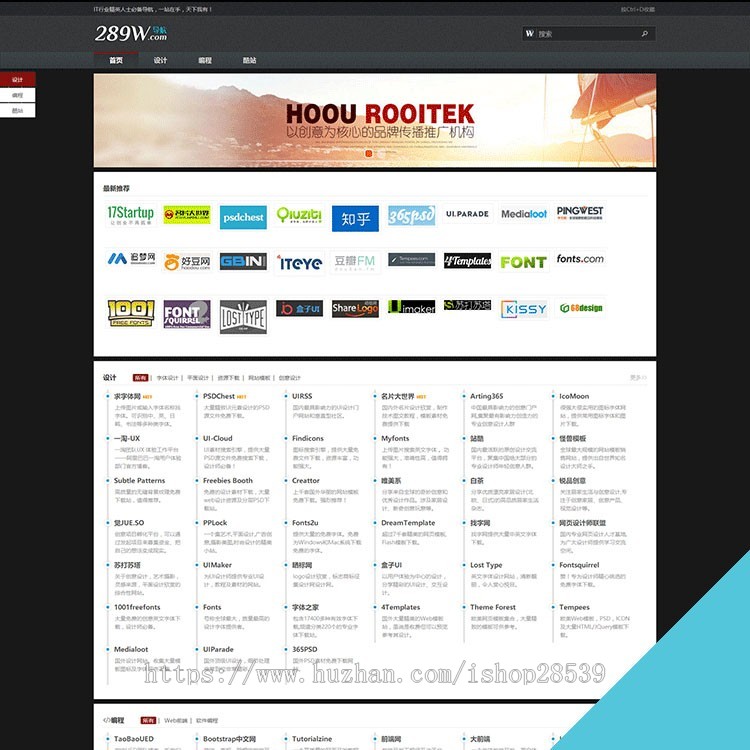Screen dimensions: 750x750
Task: Jump to 编程 via left floating sidebar
Action: point(18,95)
